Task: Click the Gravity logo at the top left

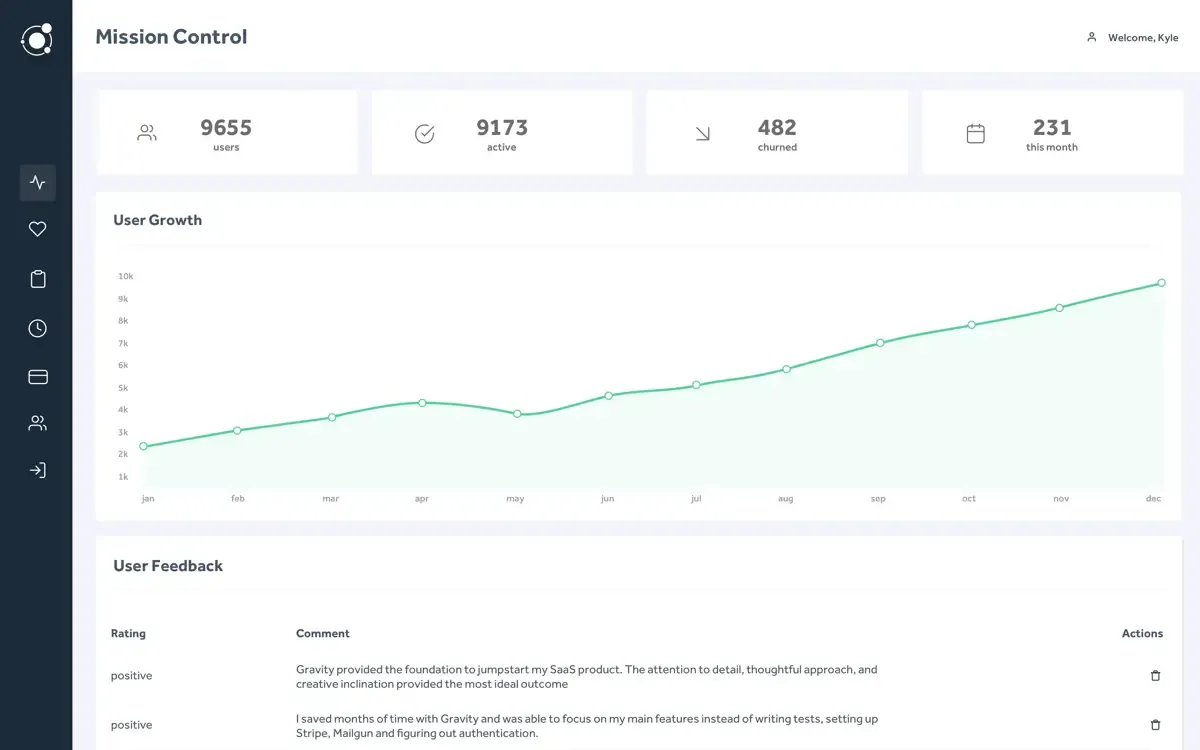Action: click(36, 39)
